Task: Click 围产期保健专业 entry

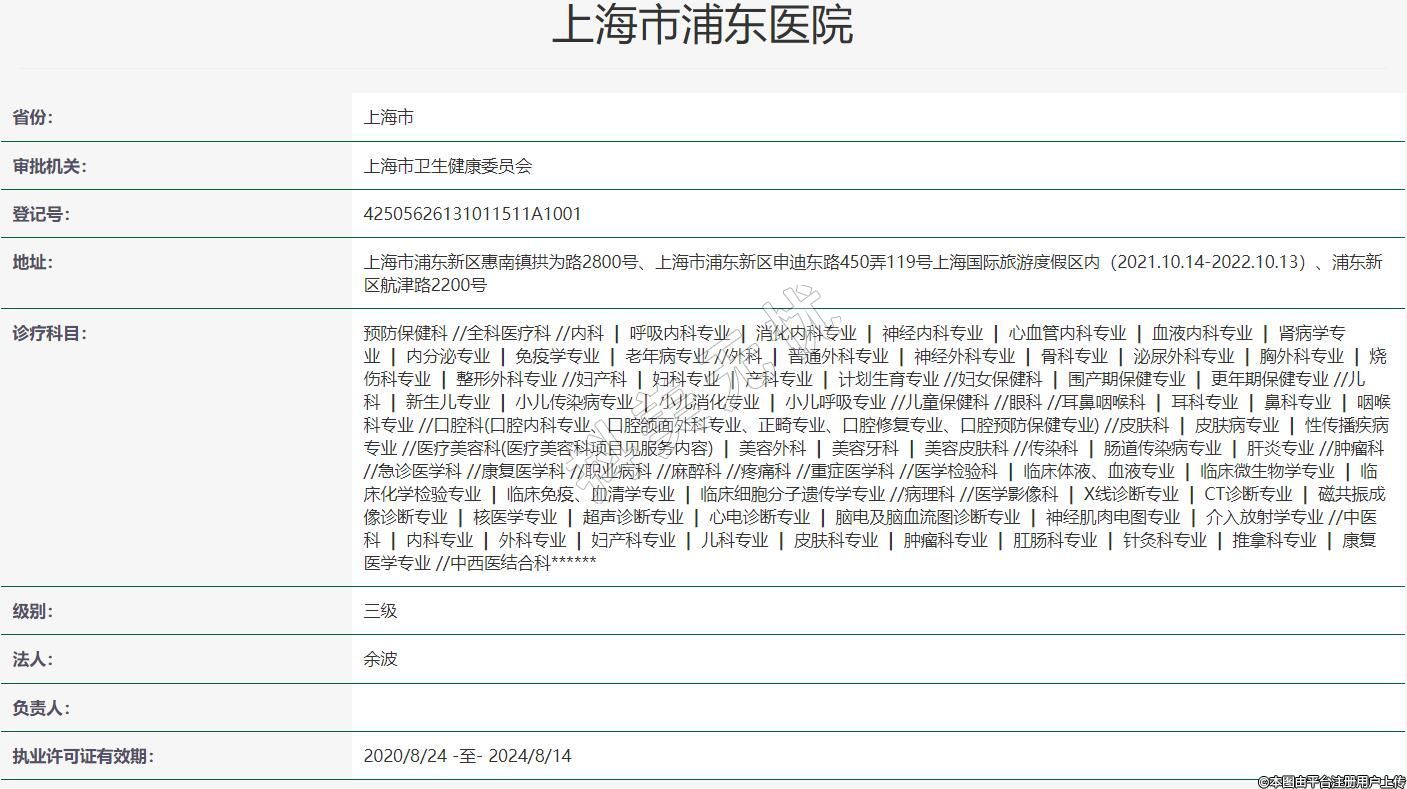Action: [x=1126, y=379]
